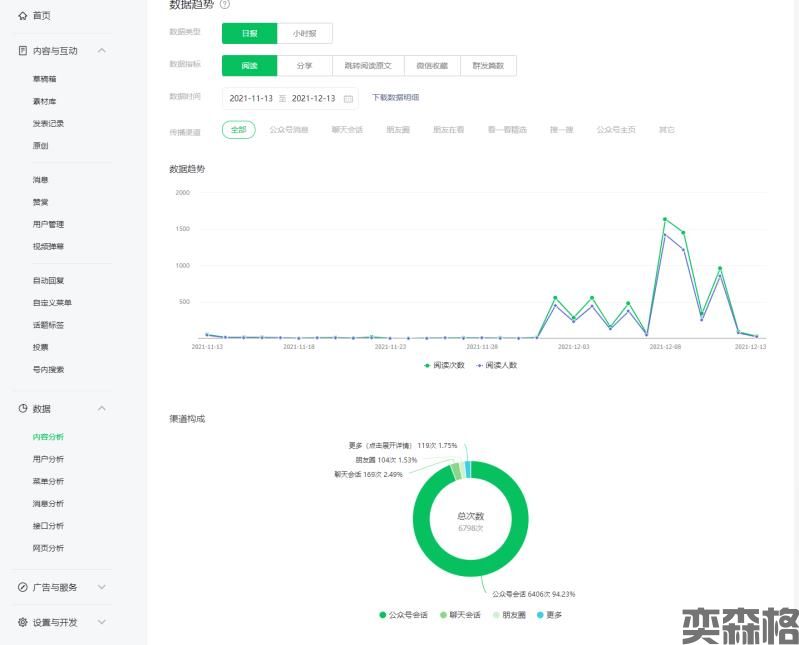This screenshot has height=645, width=799.
Task: Go to 草稿箱 in the sidebar
Action: click(44, 78)
